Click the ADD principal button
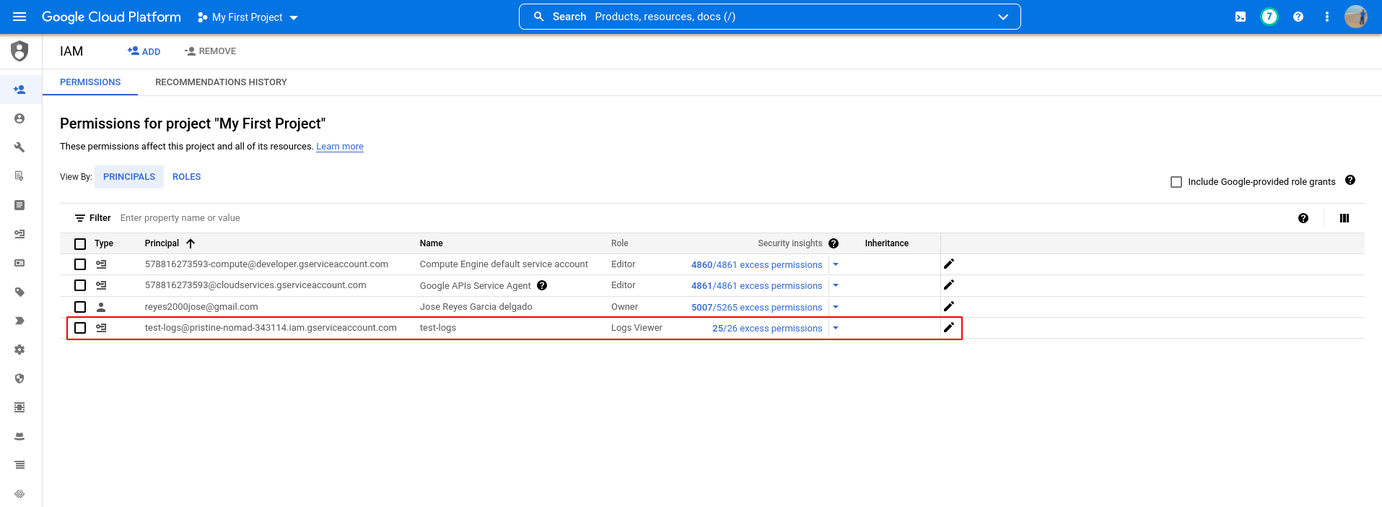 (x=144, y=51)
